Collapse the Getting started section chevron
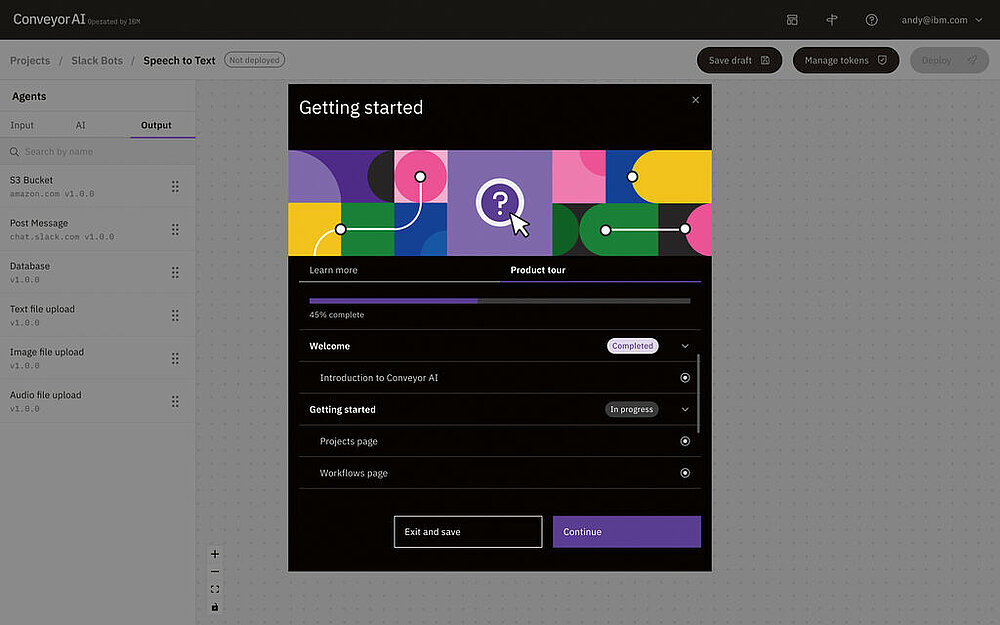1000x625 pixels. (x=685, y=409)
